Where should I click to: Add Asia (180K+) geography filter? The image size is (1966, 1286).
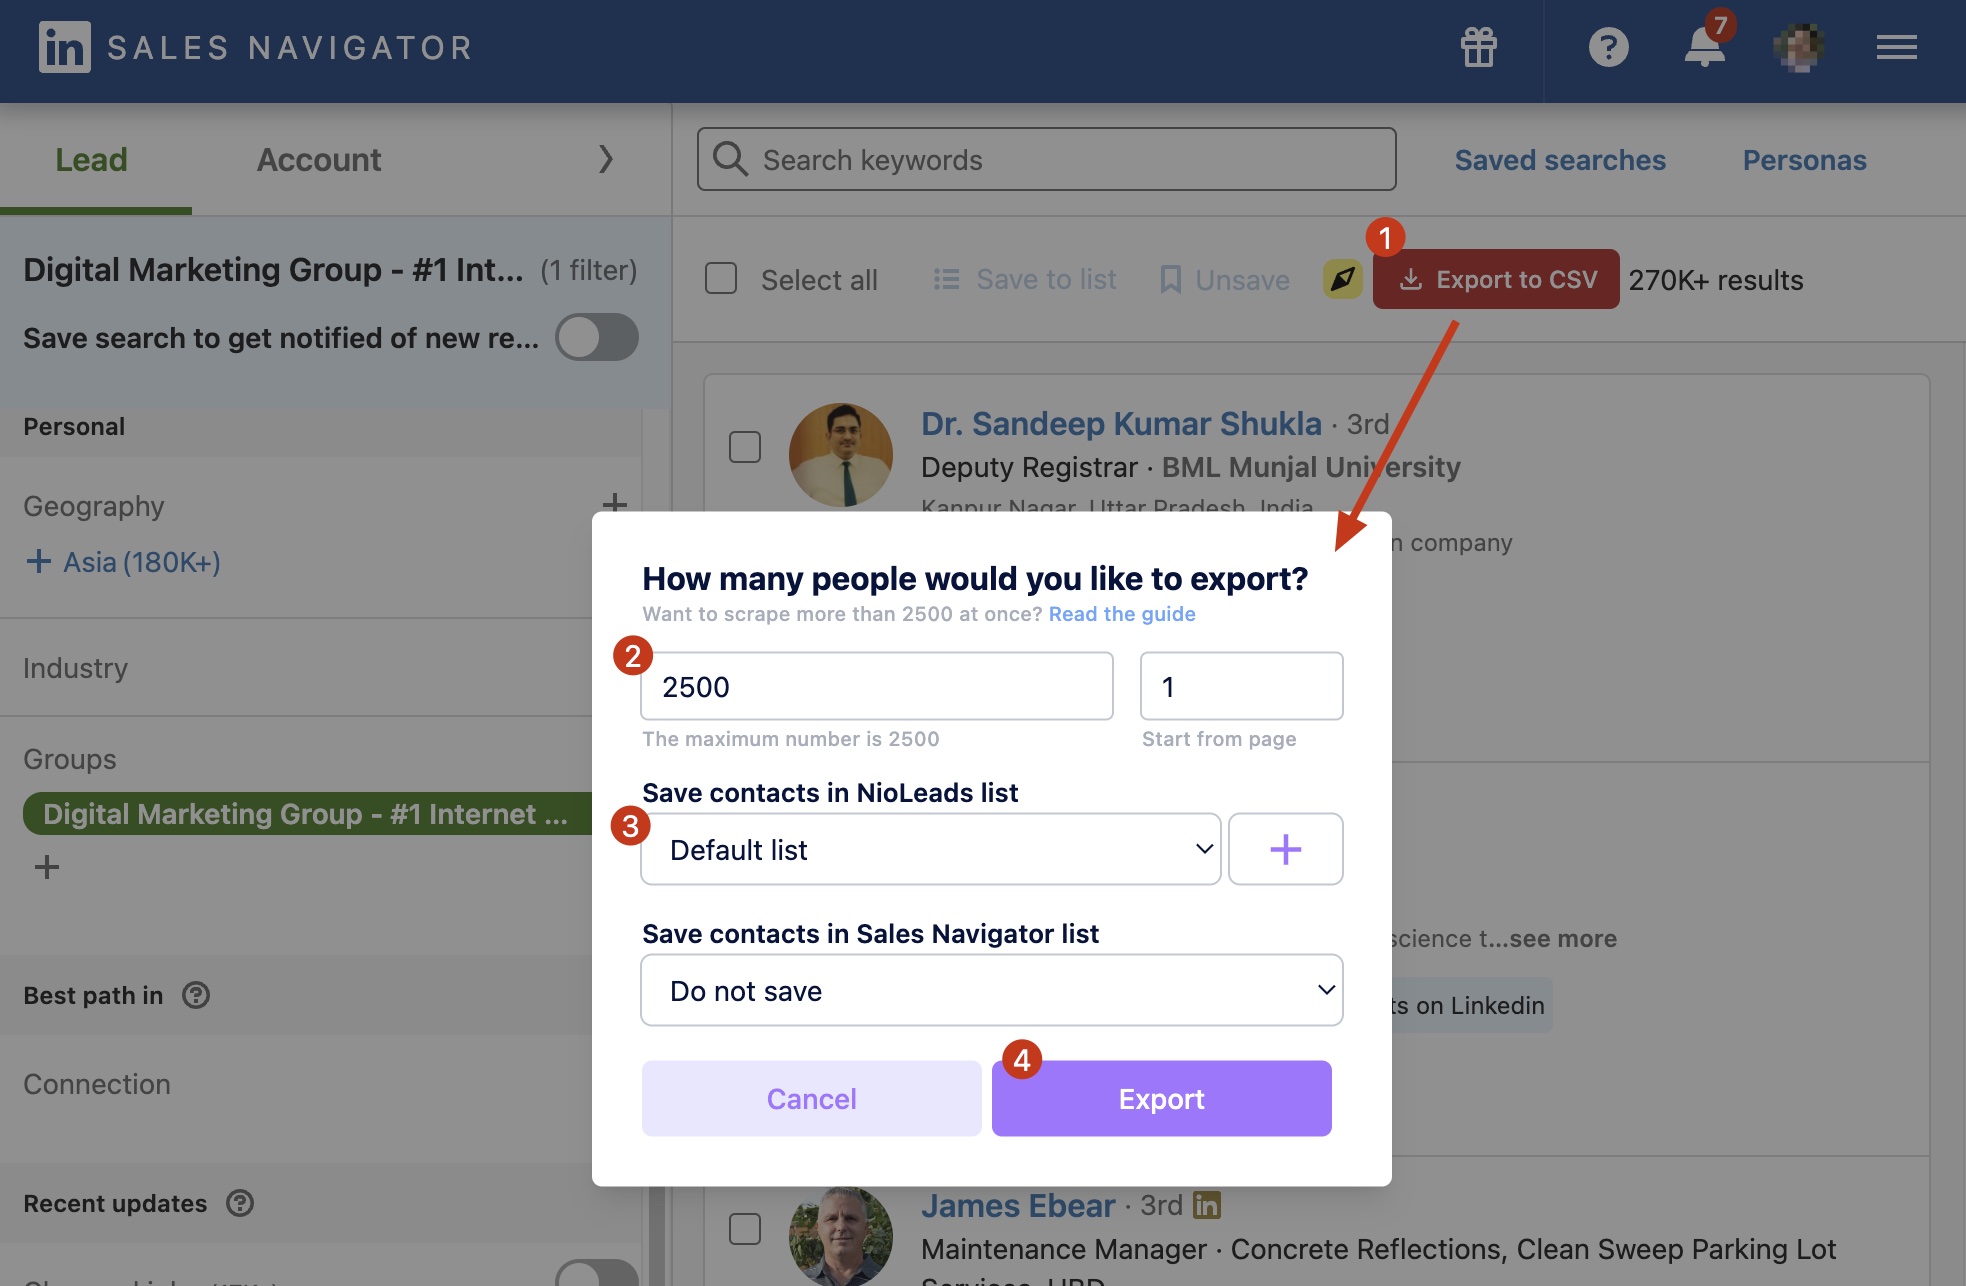[123, 562]
